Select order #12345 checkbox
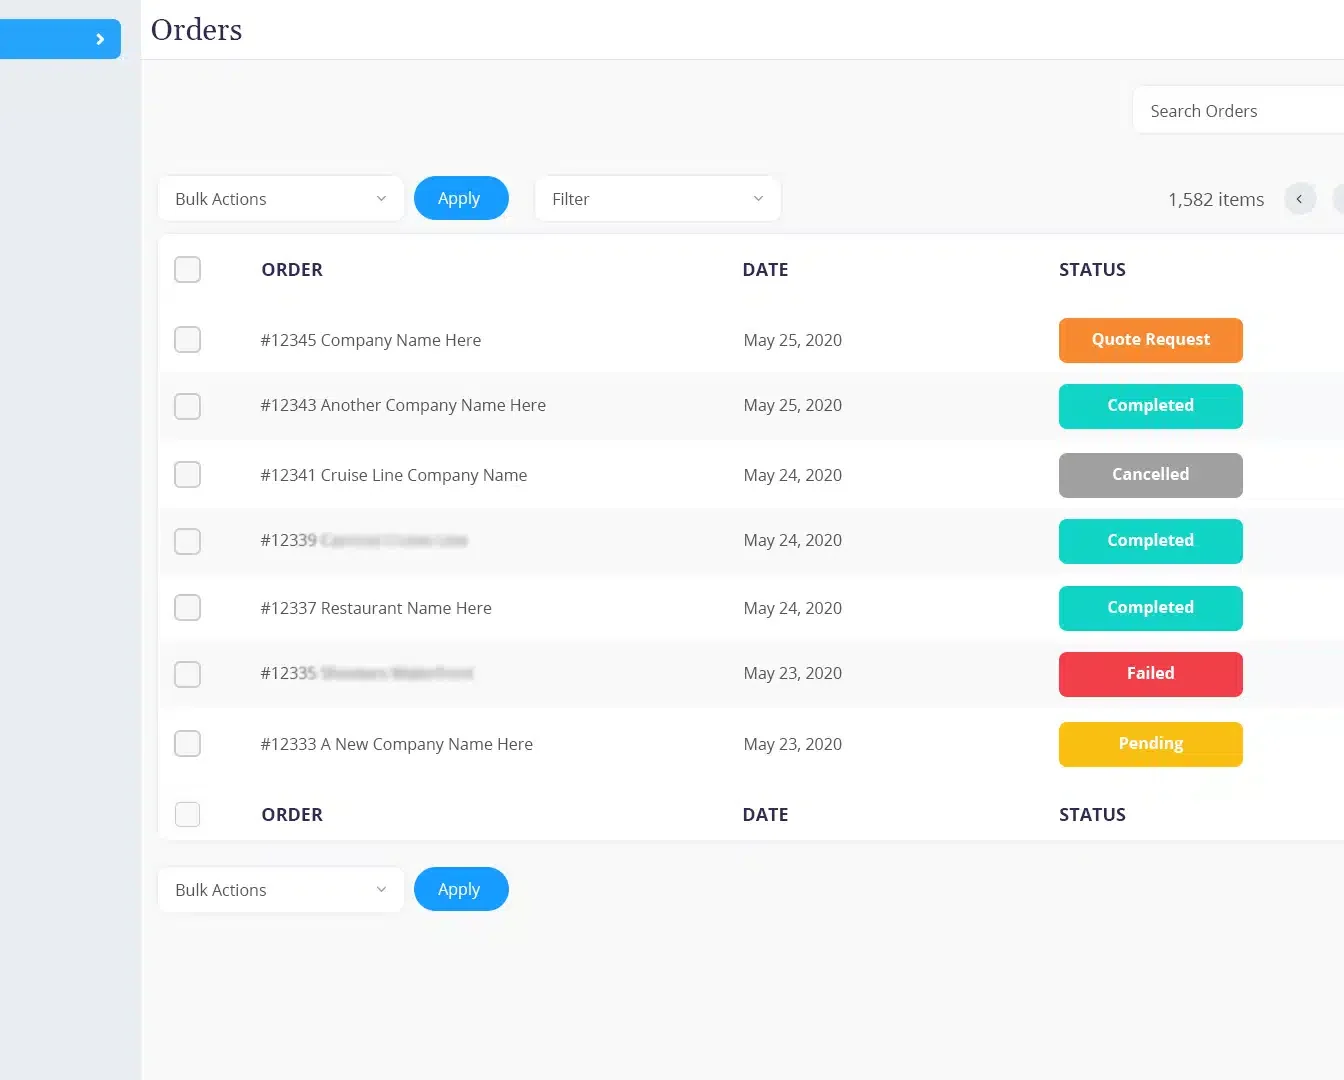Screen dimensions: 1344x1080 coord(187,340)
